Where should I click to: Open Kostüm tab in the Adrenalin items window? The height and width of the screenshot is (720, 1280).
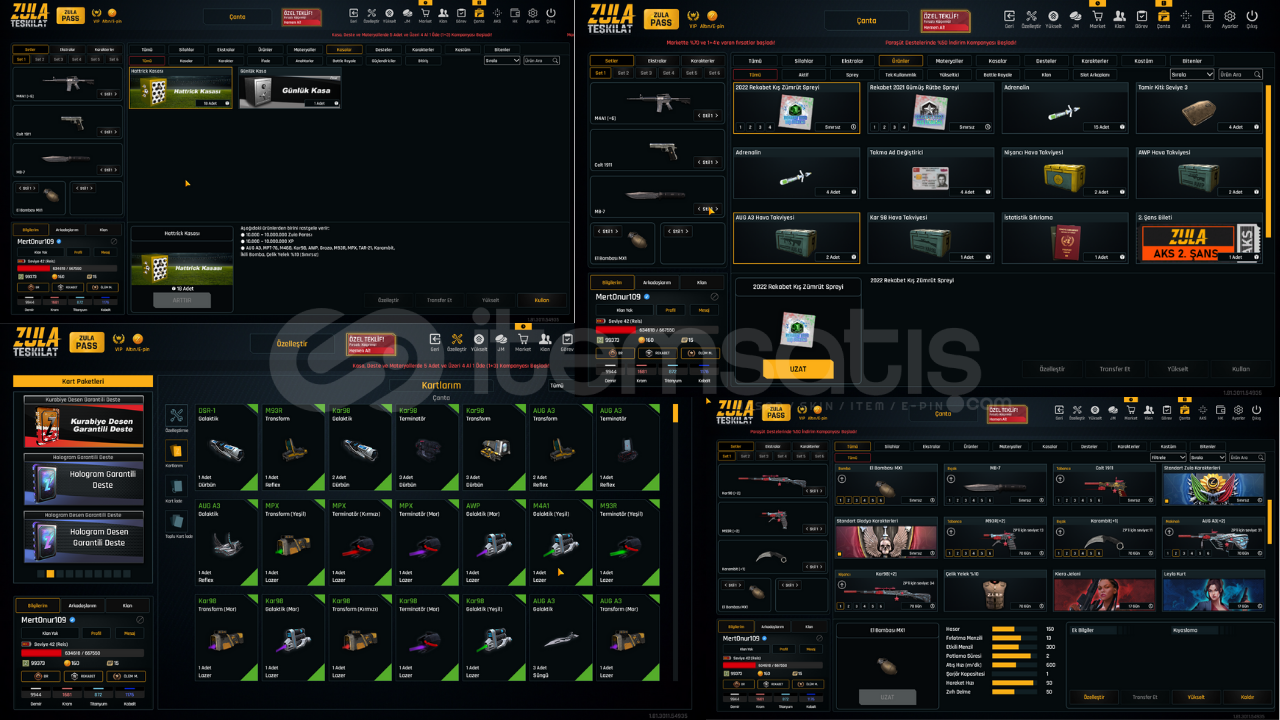pyautogui.click(x=1142, y=60)
